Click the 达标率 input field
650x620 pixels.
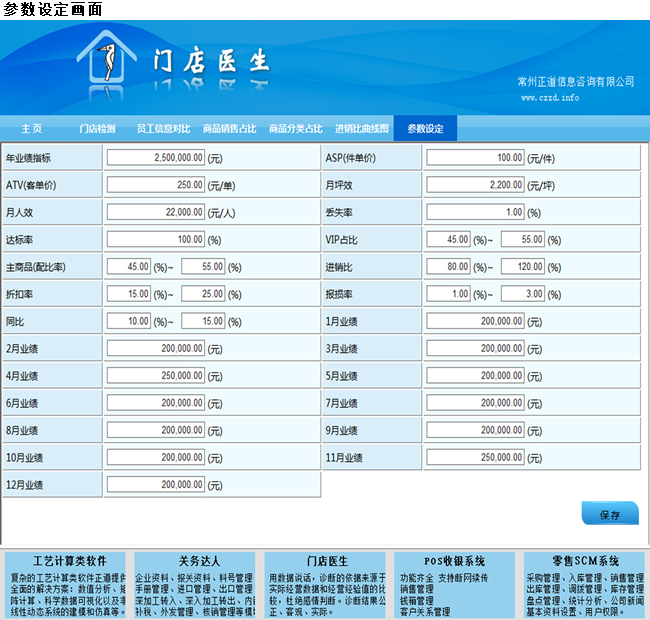tap(156, 240)
